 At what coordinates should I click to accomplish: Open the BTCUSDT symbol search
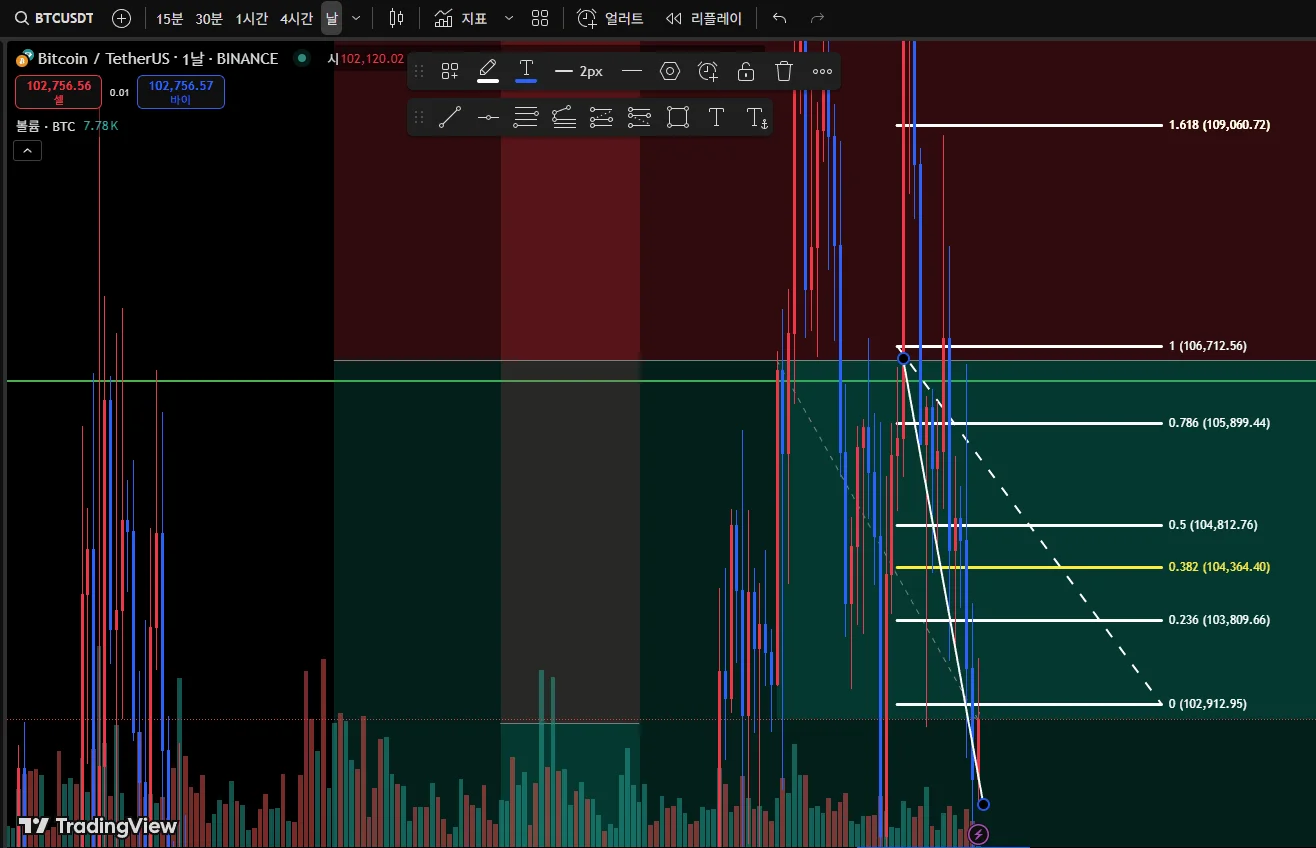point(54,18)
